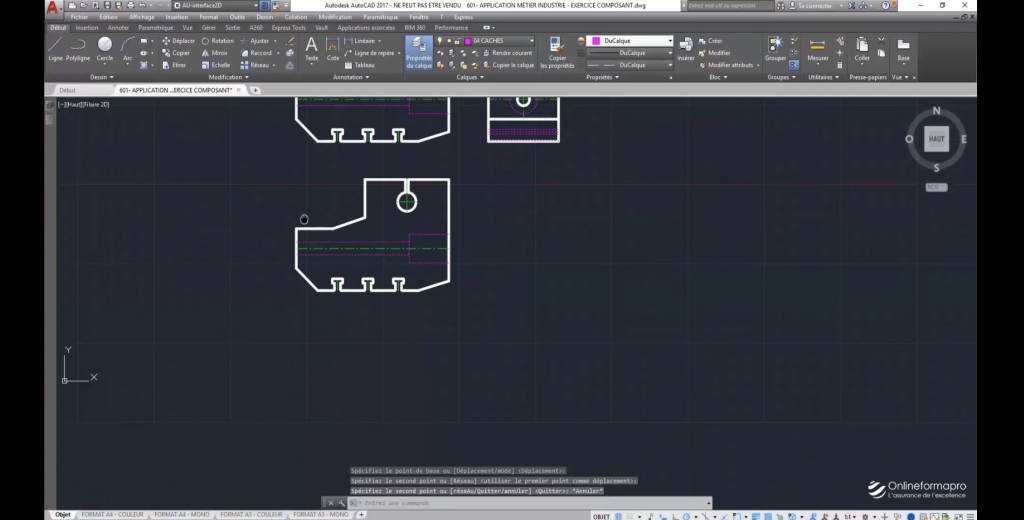Switch to the Début file tab
Viewport: 1024px width, 520px height.
67,90
